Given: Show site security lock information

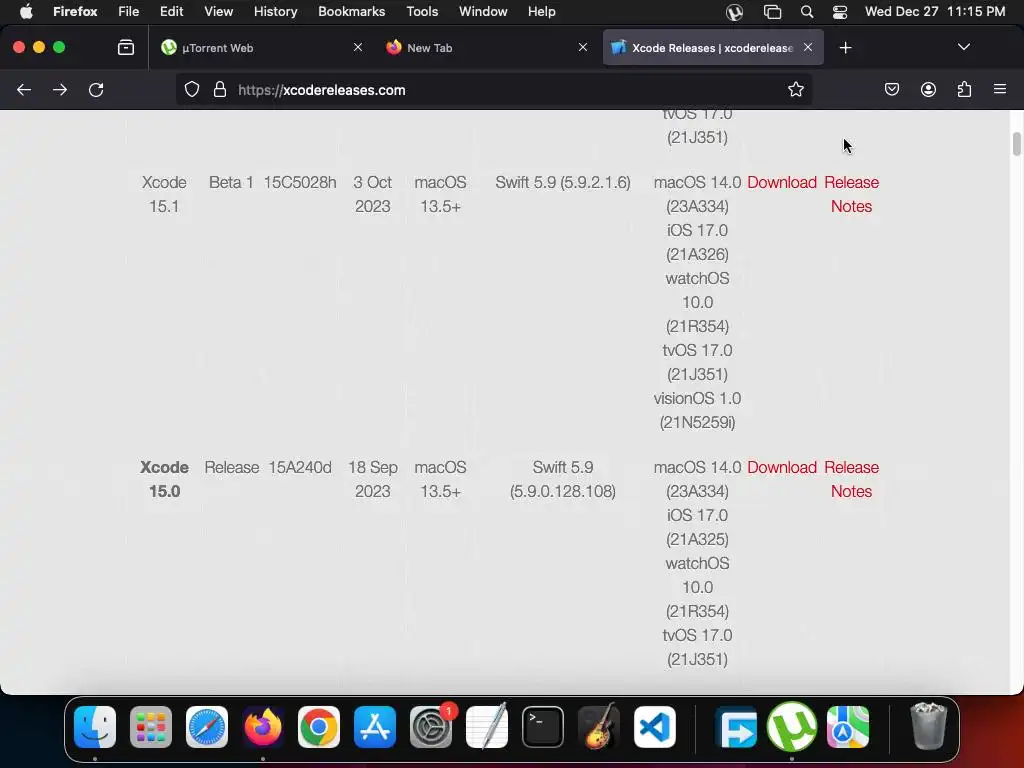Looking at the screenshot, I should click(220, 89).
